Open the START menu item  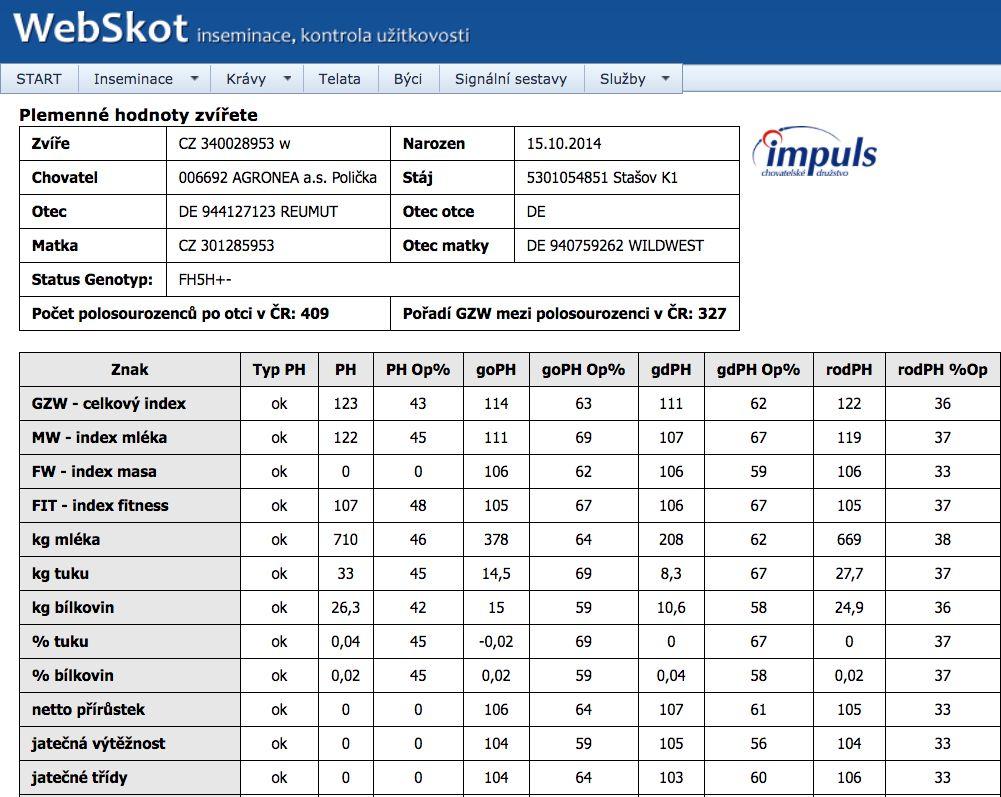coord(39,79)
